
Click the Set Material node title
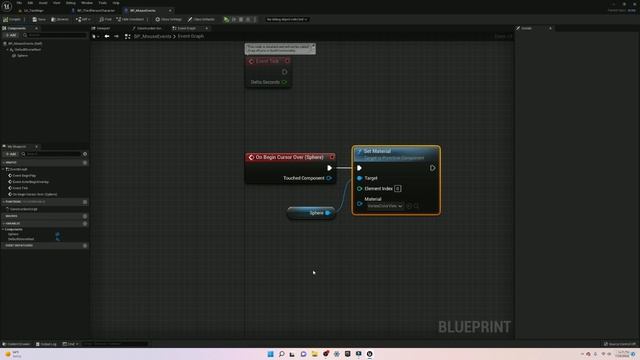click(x=377, y=151)
